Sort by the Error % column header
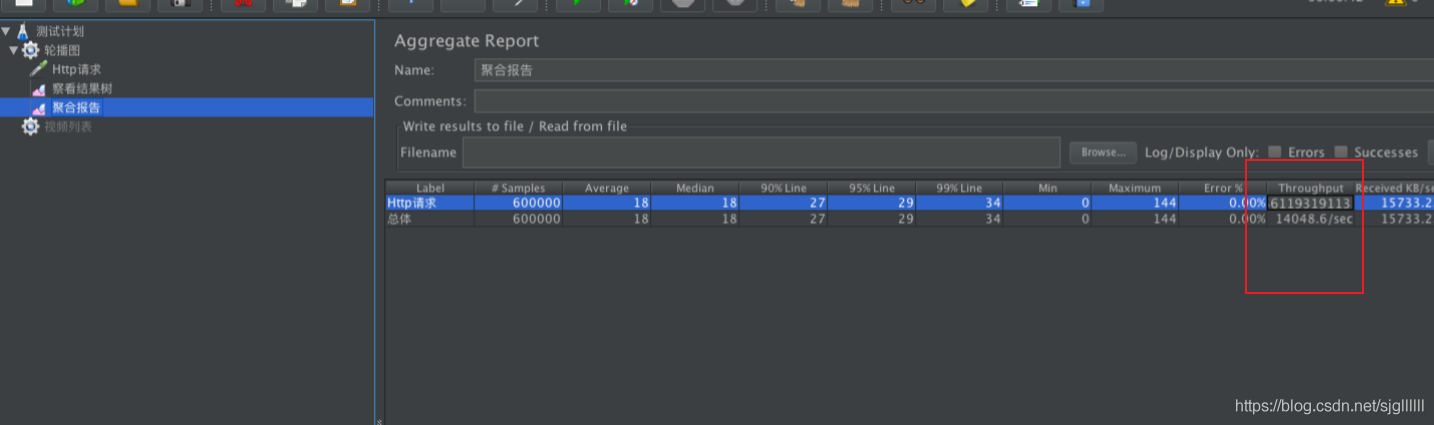The width and height of the screenshot is (1434, 425). tap(1223, 188)
